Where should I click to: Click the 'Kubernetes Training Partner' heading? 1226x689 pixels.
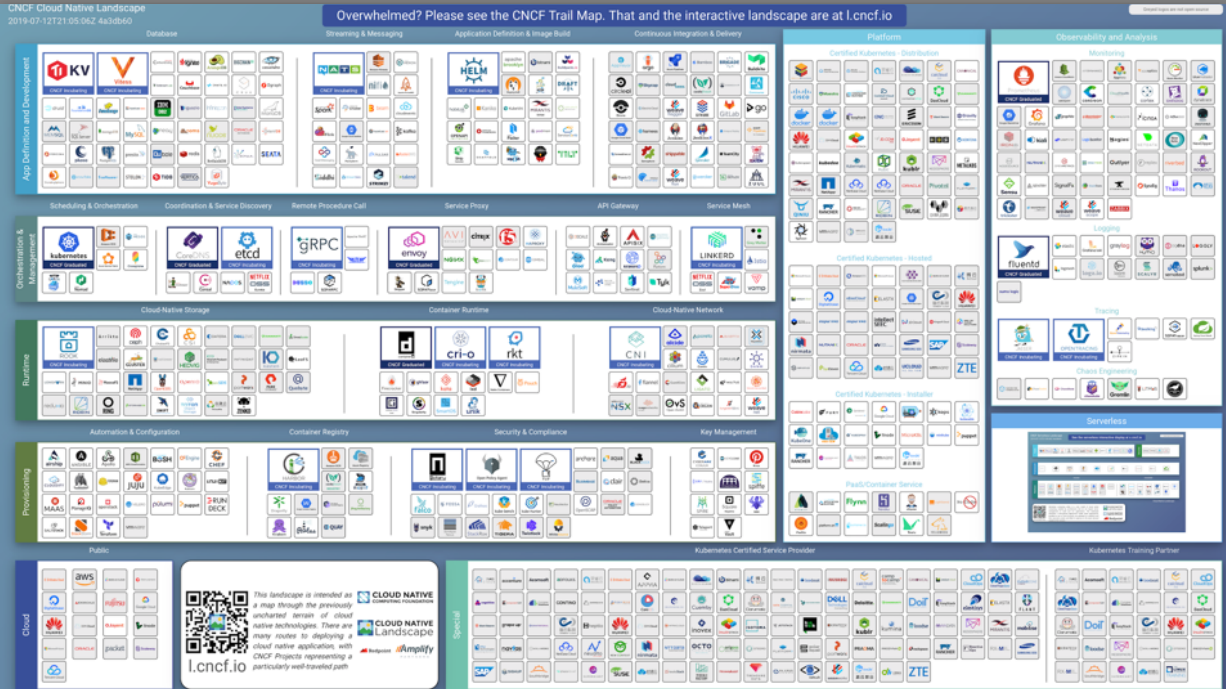1133,550
